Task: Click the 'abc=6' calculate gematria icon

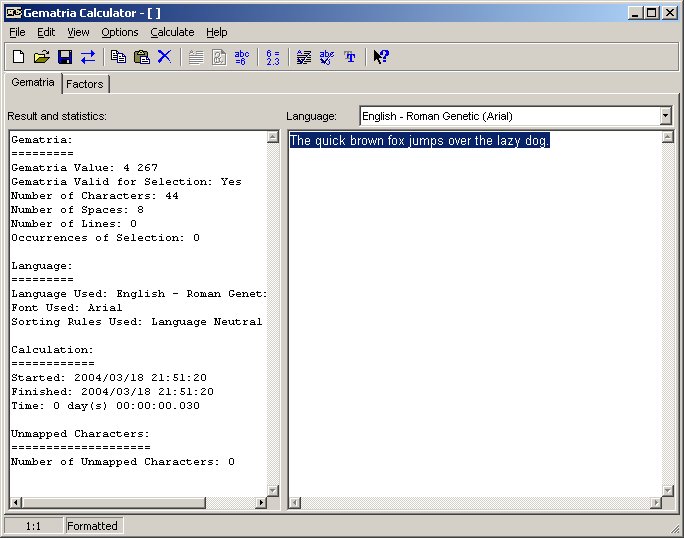Action: click(241, 57)
